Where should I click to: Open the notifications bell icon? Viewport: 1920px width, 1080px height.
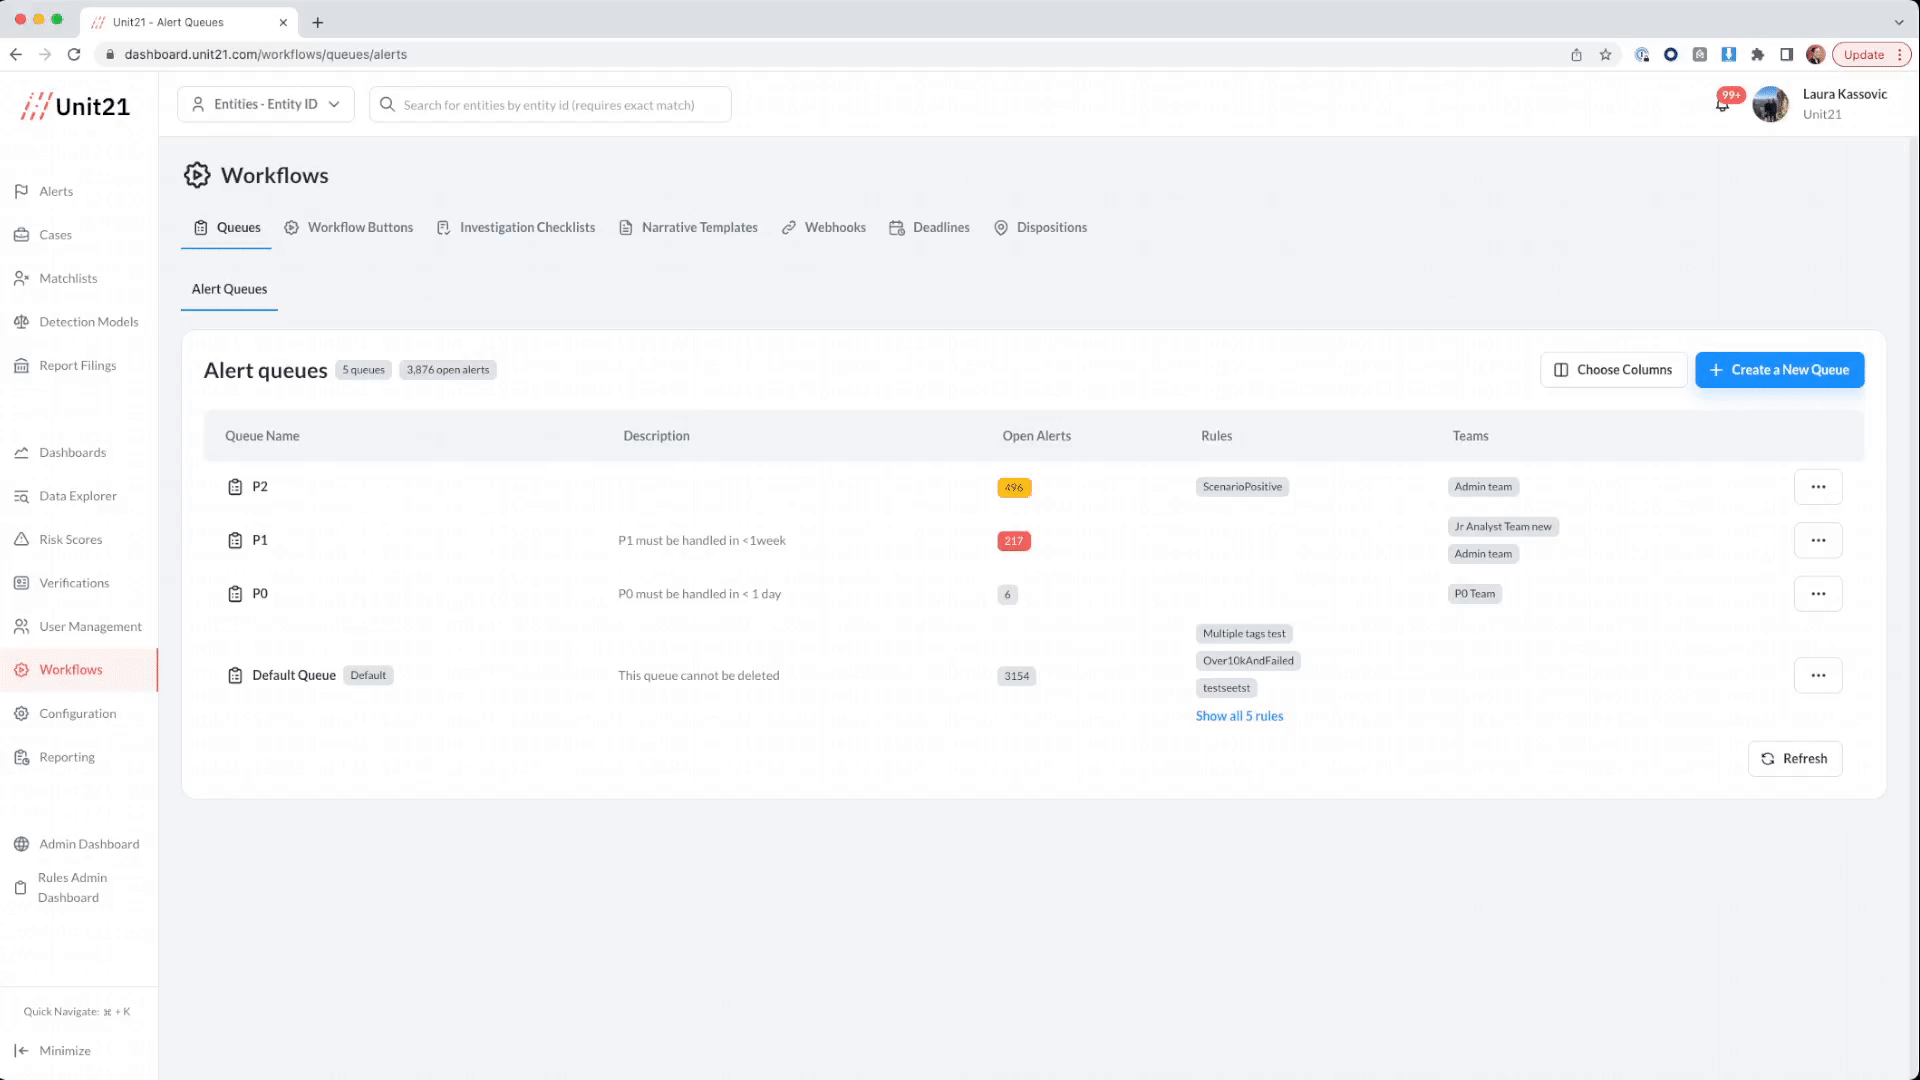click(1723, 104)
